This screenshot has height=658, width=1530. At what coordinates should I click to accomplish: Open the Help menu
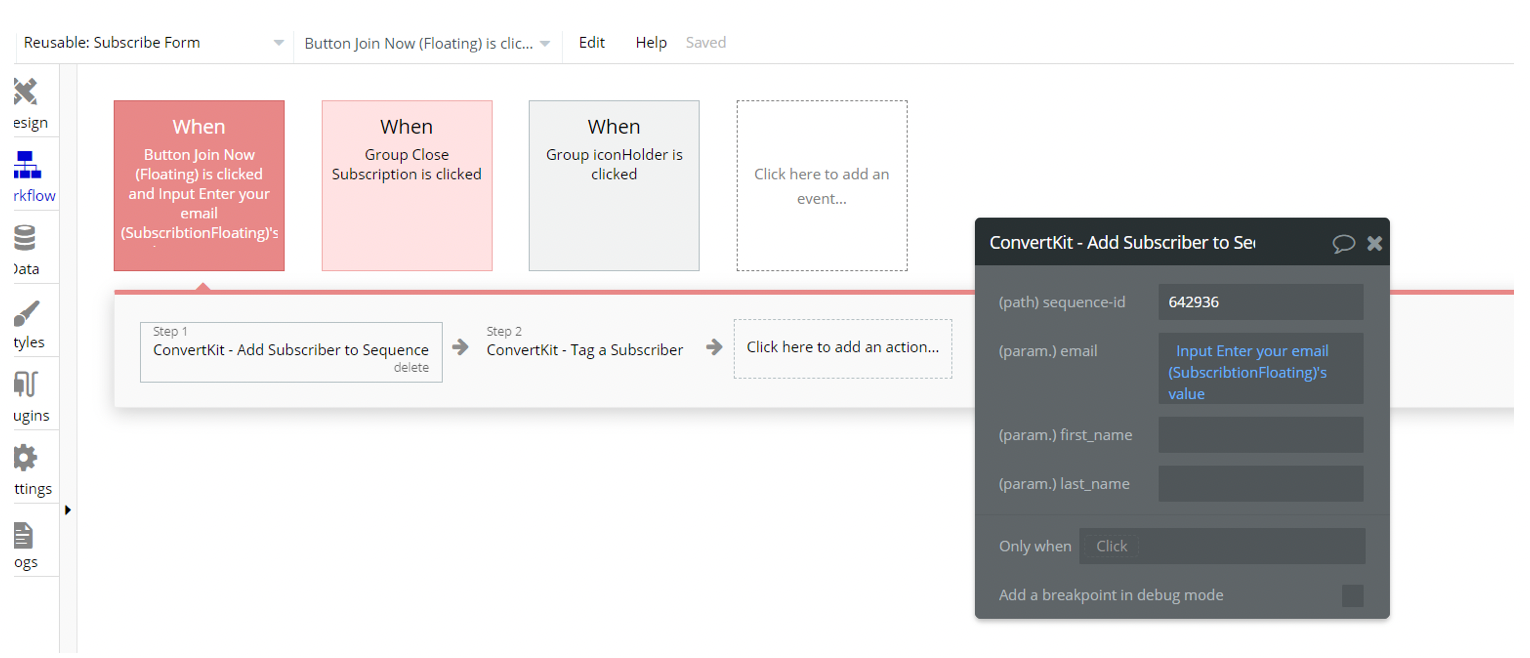[x=651, y=42]
